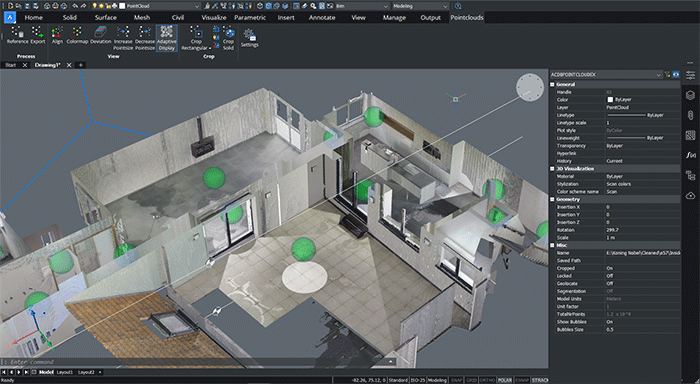Collapse the General properties section
This screenshot has height=384, width=700.
[x=553, y=84]
